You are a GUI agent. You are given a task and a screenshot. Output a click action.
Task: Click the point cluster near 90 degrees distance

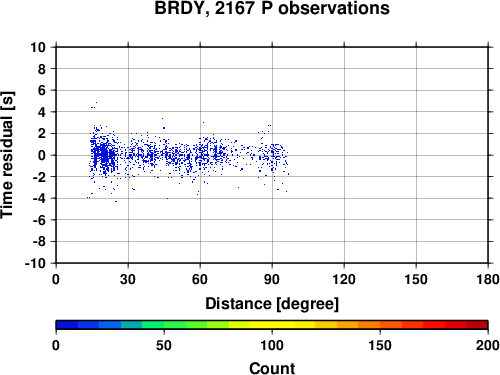273,155
